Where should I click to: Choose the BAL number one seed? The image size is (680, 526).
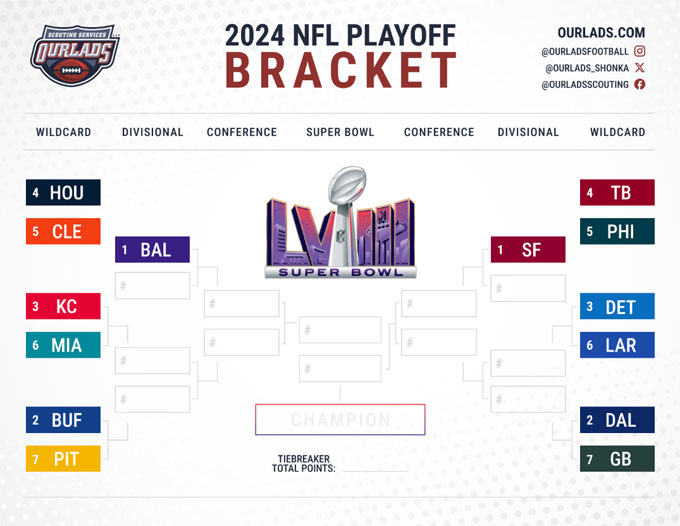pos(152,250)
